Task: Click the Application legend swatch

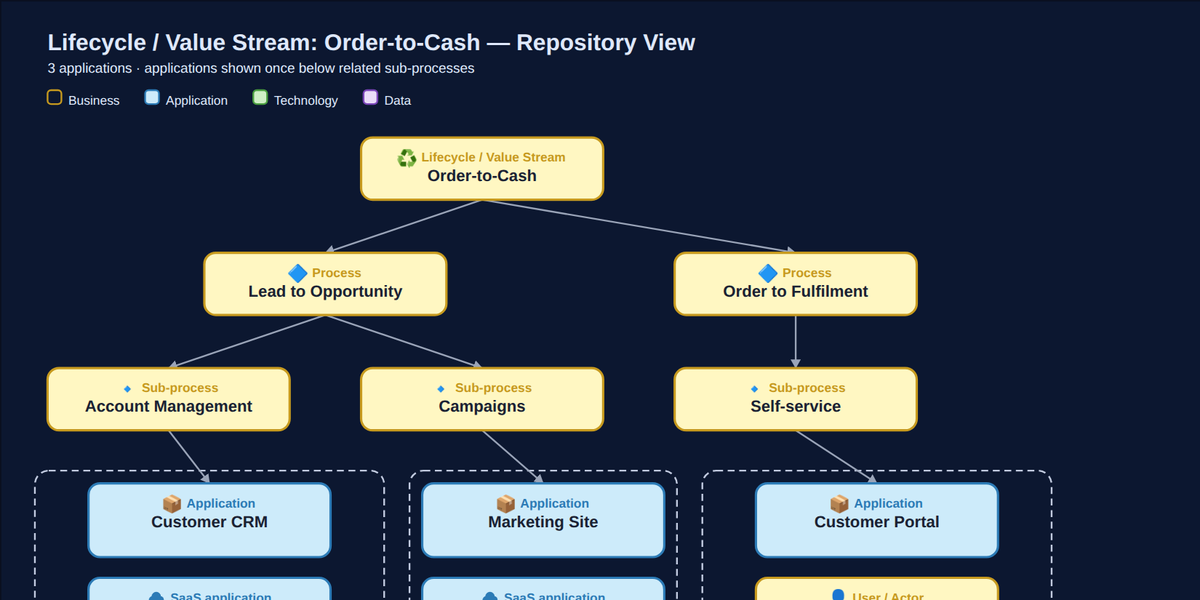Action: point(152,98)
